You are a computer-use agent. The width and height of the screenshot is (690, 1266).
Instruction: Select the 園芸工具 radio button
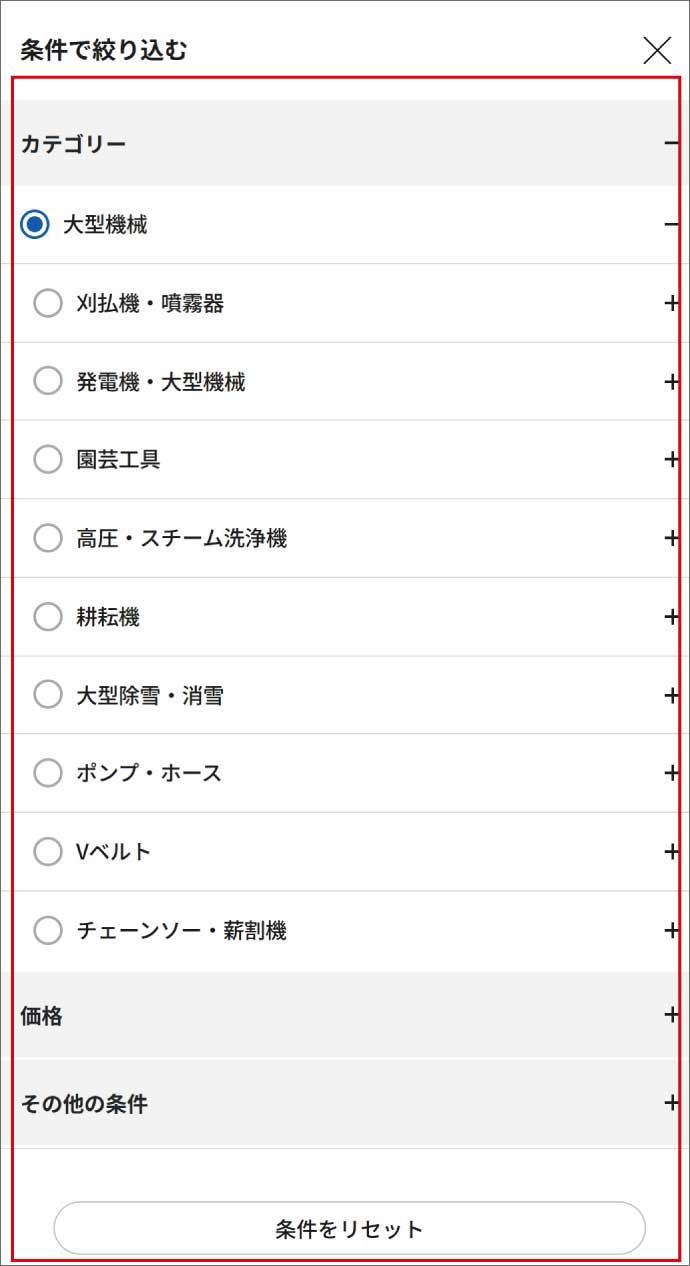pyautogui.click(x=47, y=459)
